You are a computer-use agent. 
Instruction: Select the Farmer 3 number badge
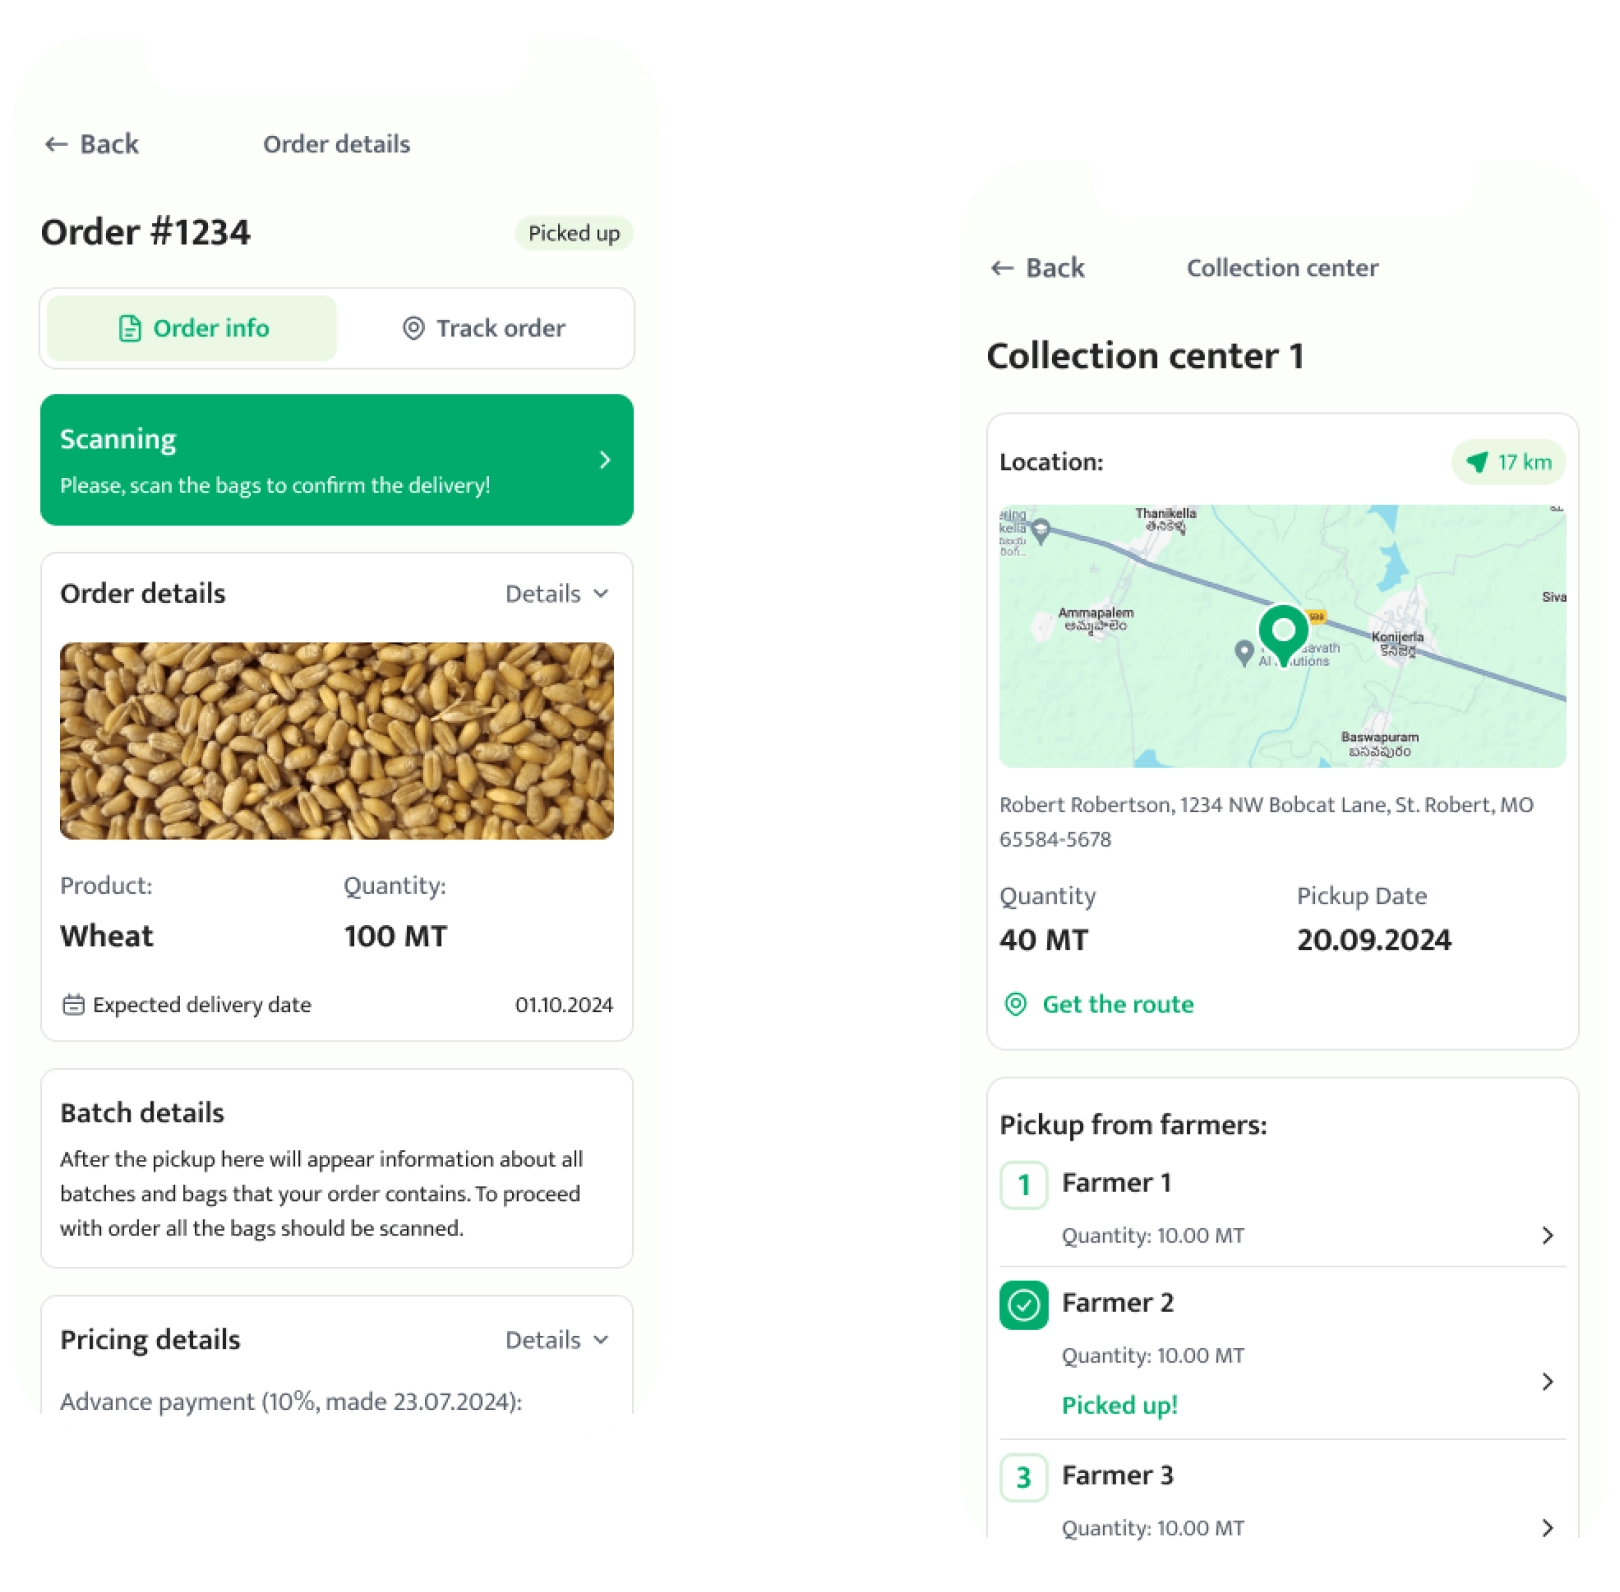pos(1023,1477)
